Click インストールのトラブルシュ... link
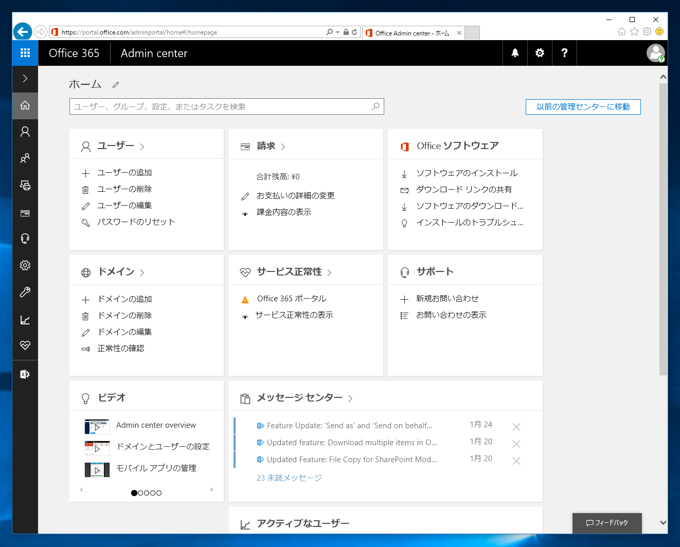 [x=469, y=223]
